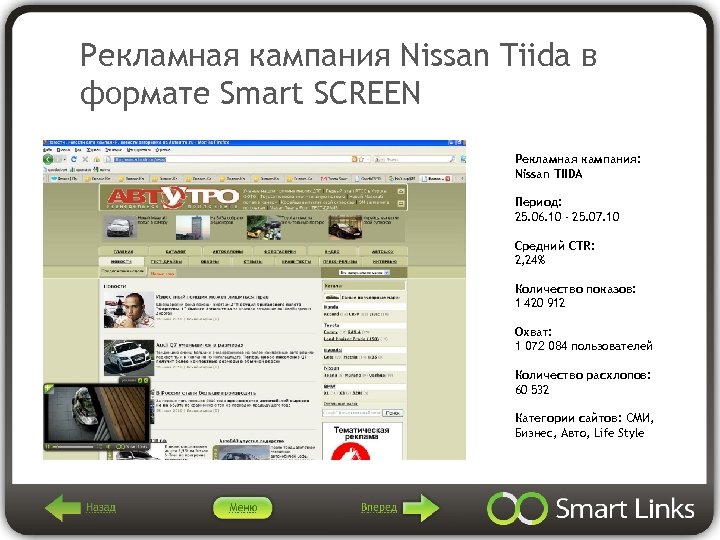
Task: Click the 60 532 expands value
Action: [532, 390]
